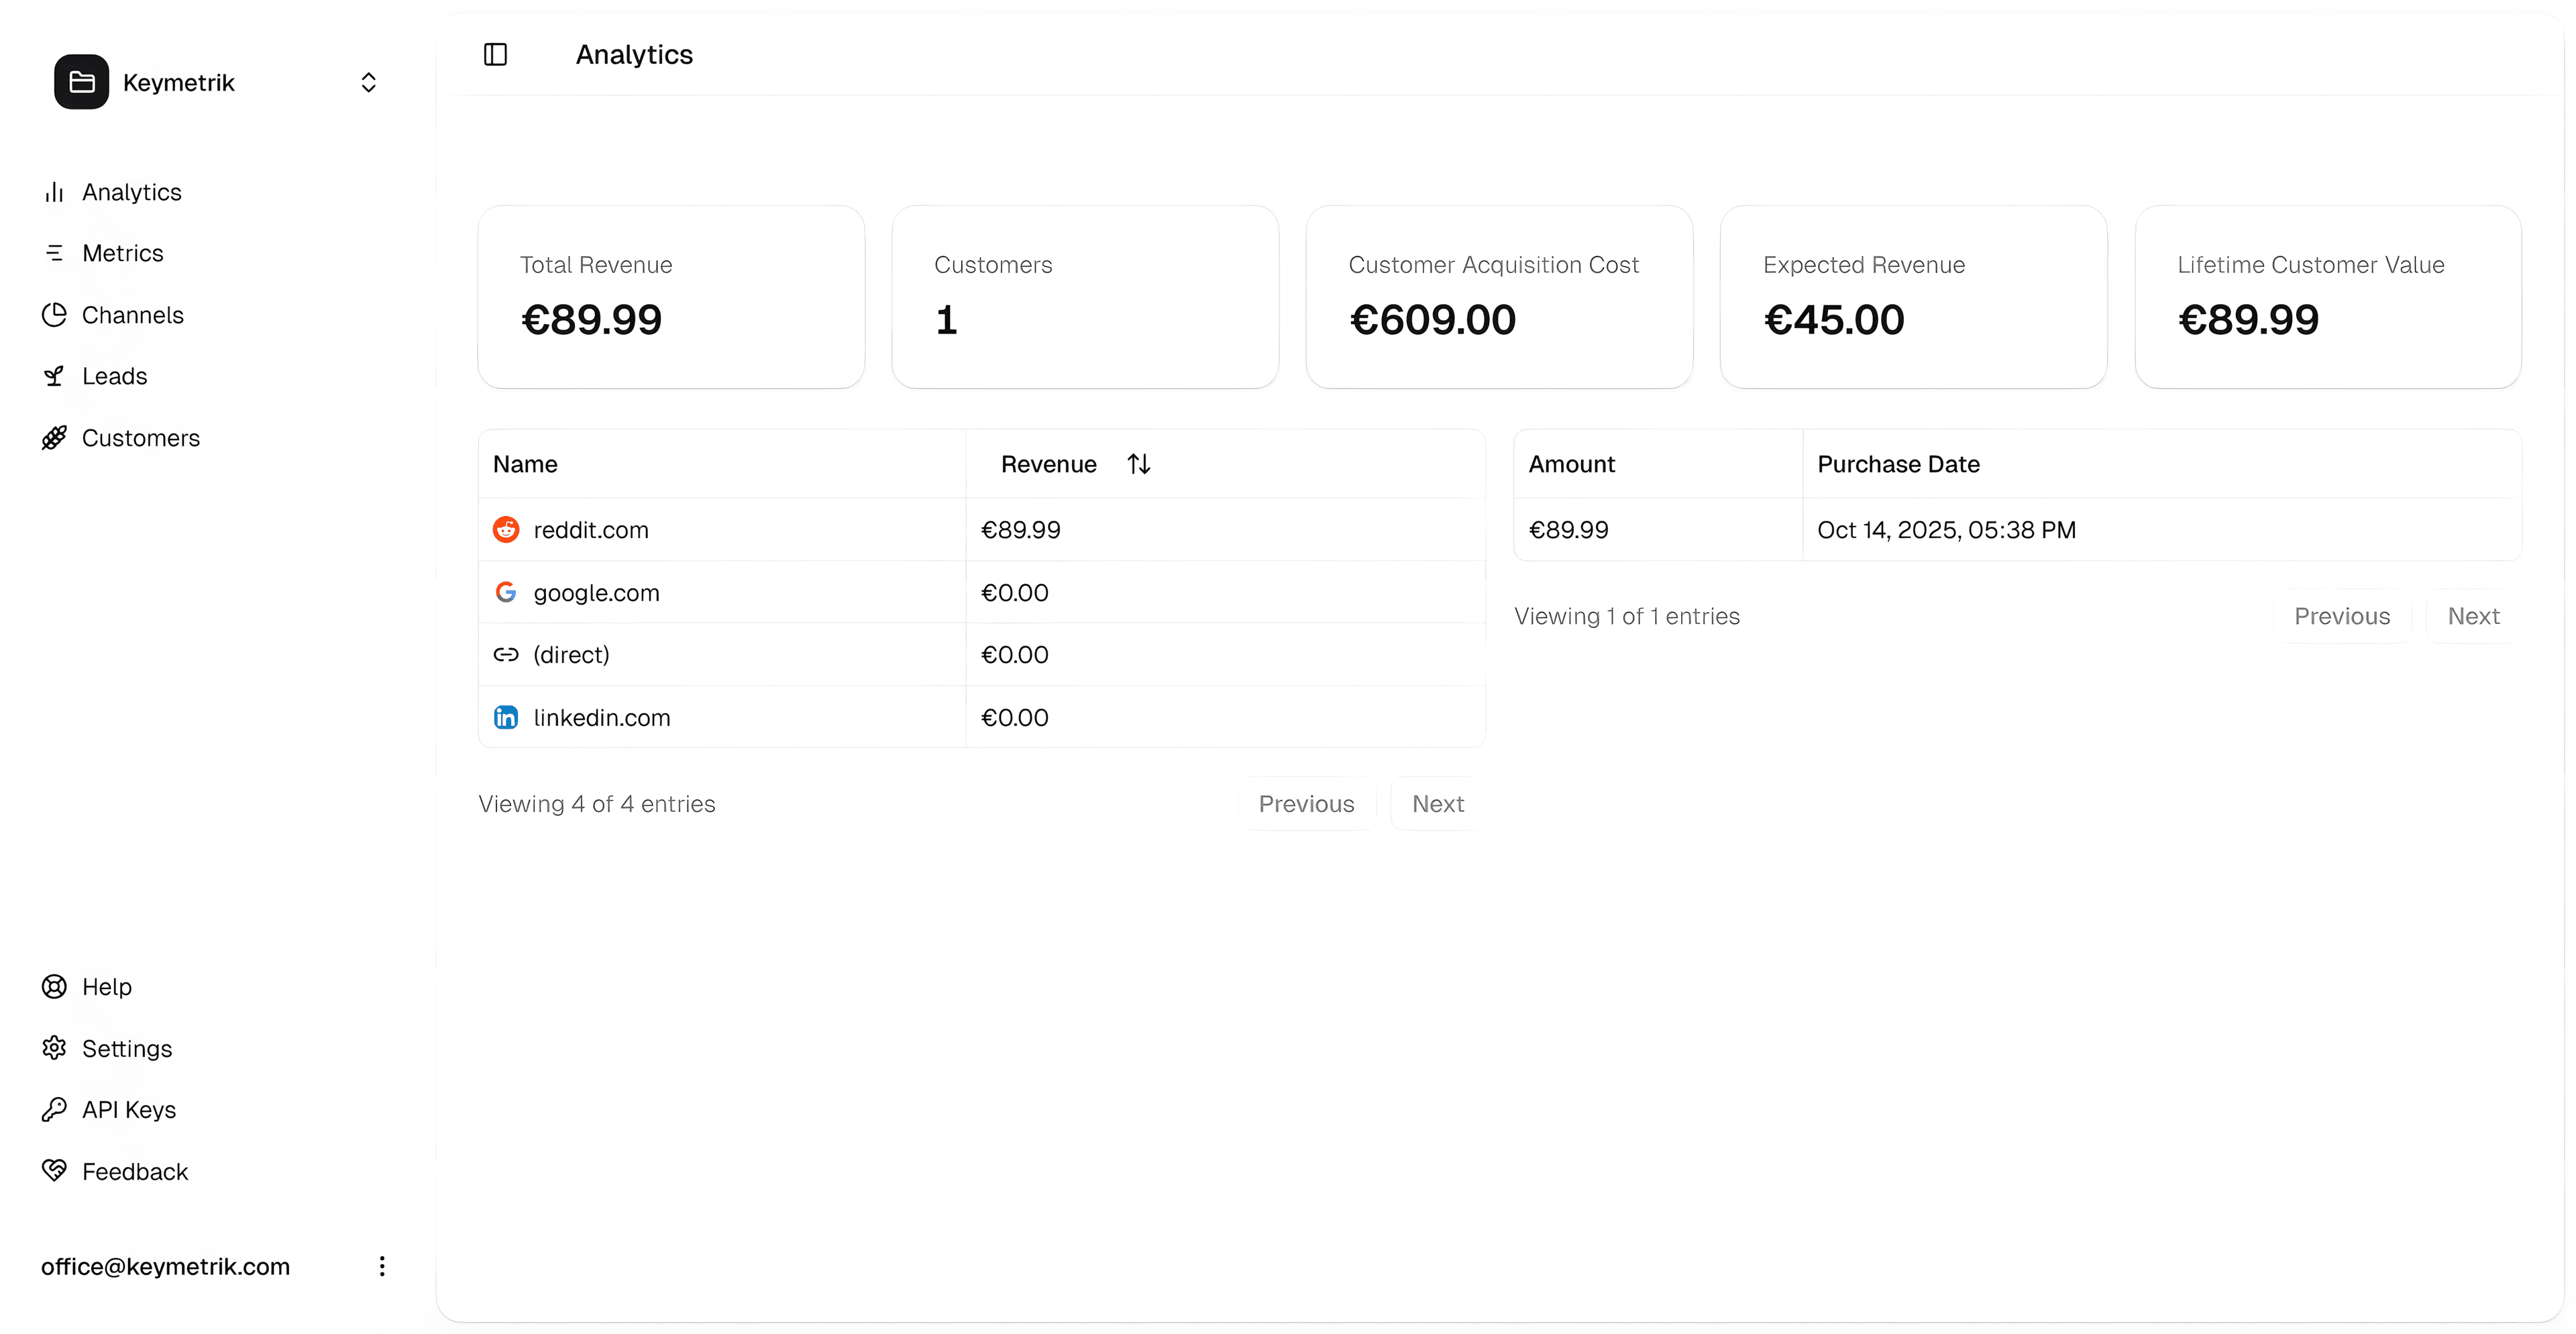Open the Help lifebuoy icon

click(x=54, y=987)
